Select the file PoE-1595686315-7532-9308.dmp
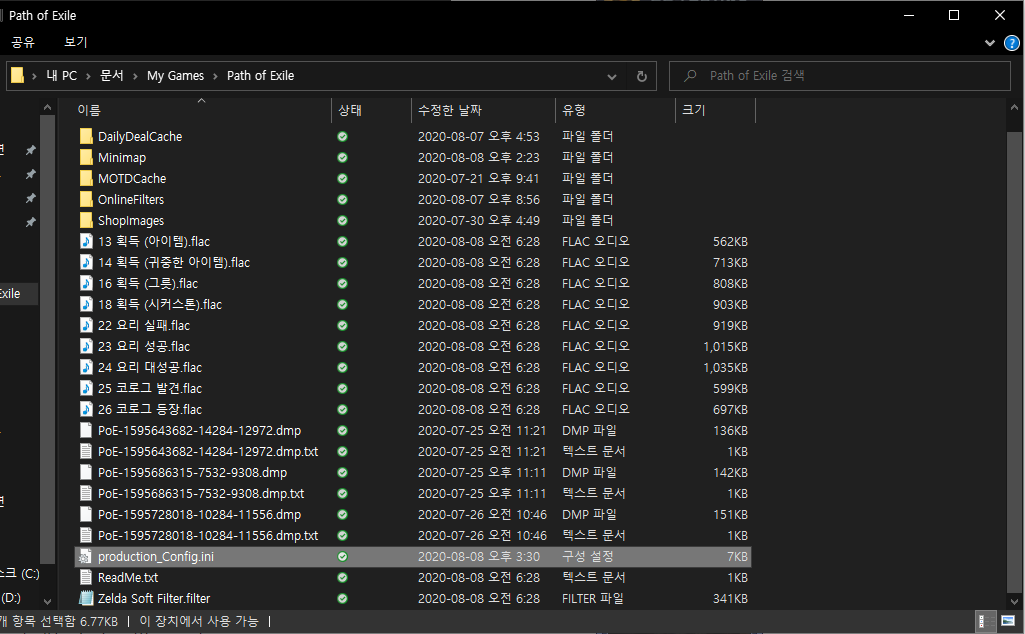 pyautogui.click(x=192, y=473)
